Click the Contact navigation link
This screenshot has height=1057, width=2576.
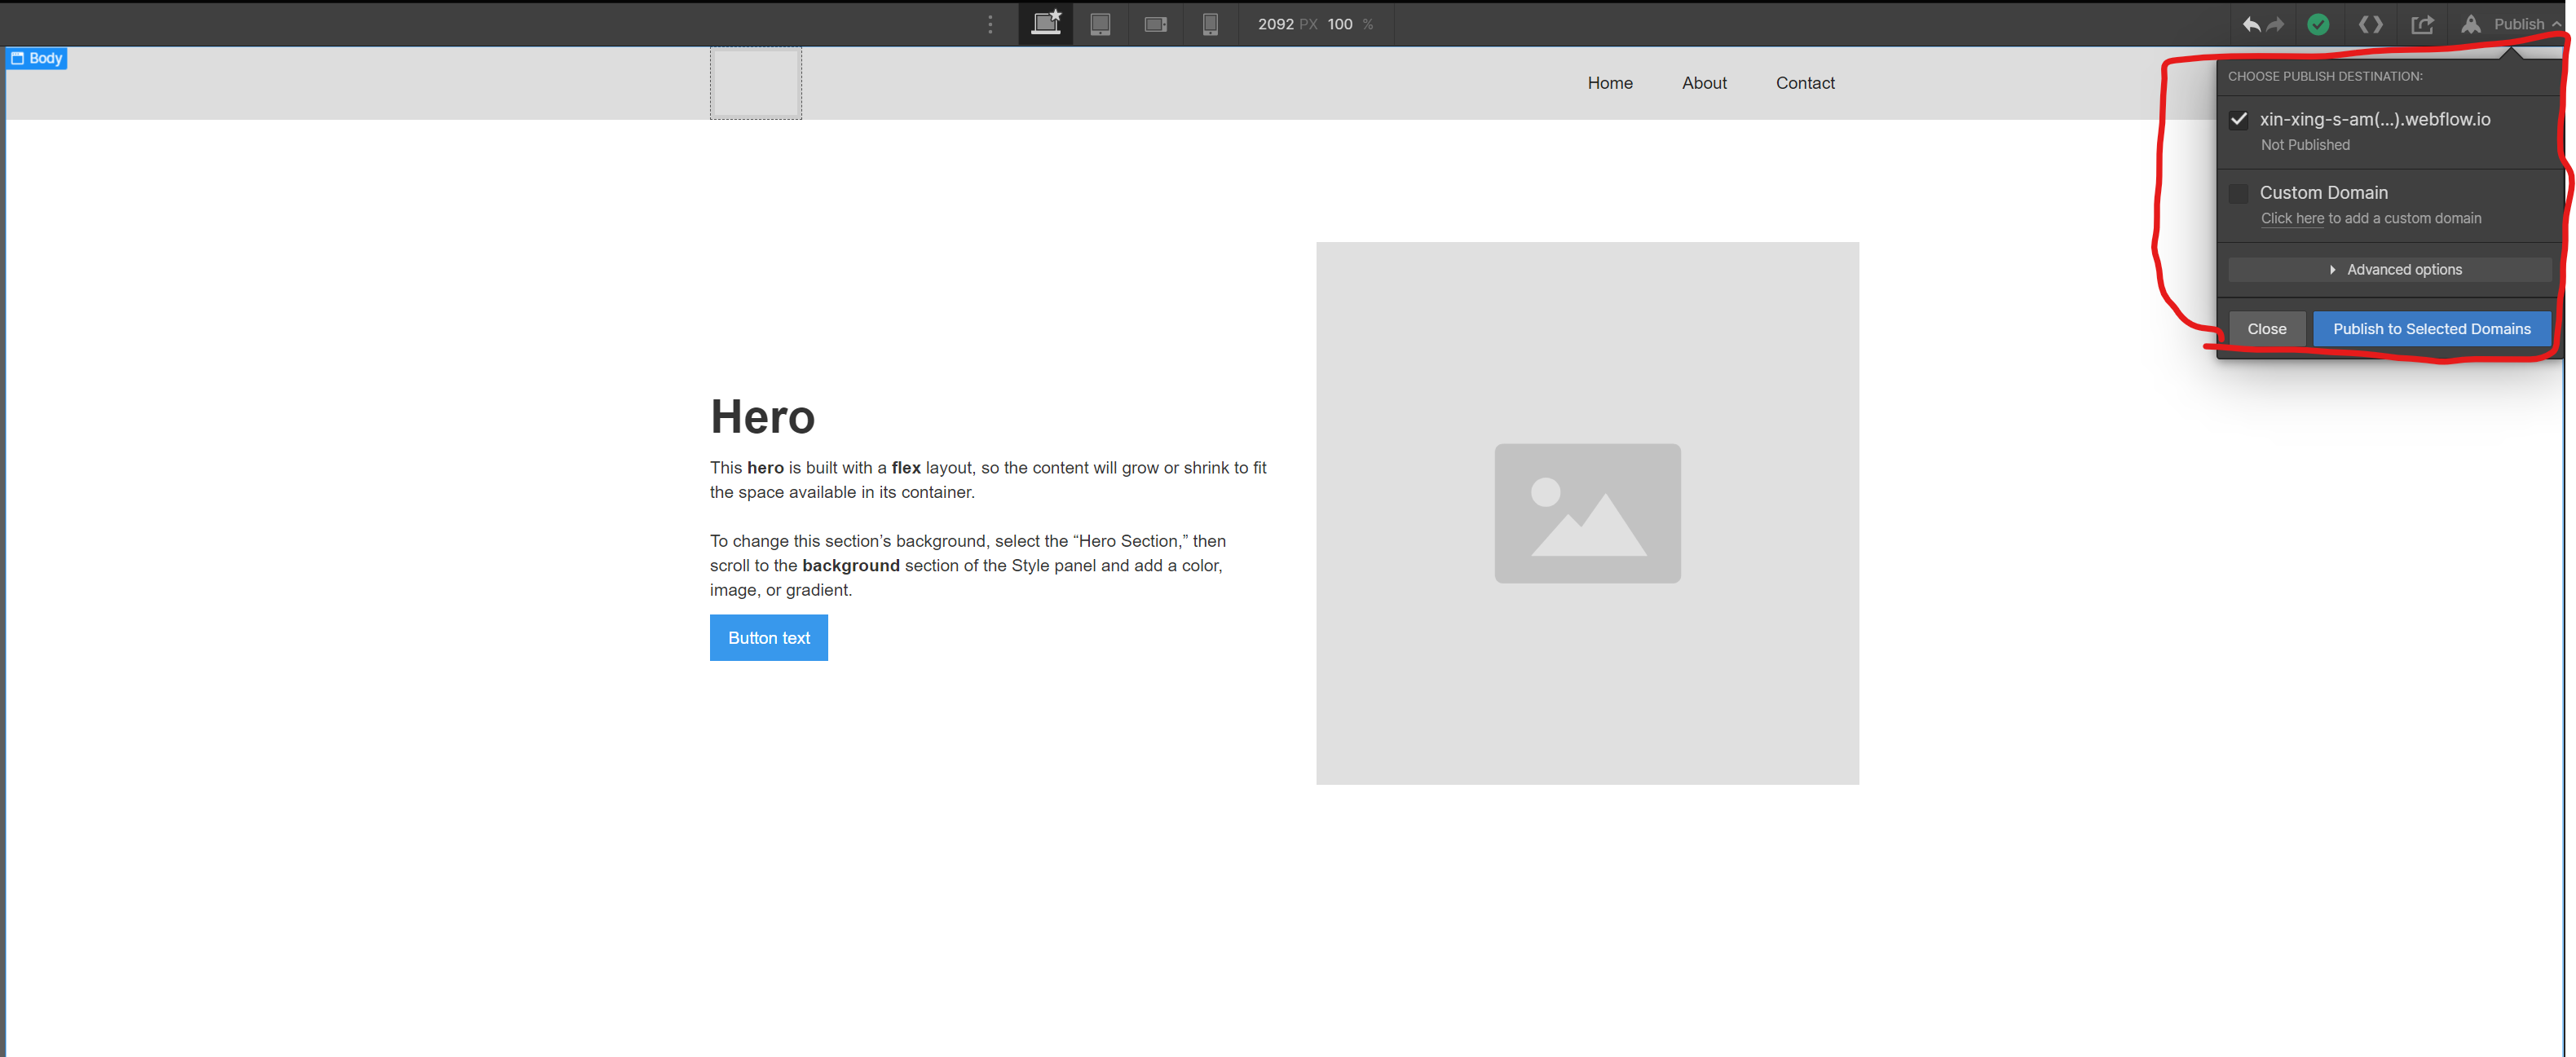(x=1805, y=83)
